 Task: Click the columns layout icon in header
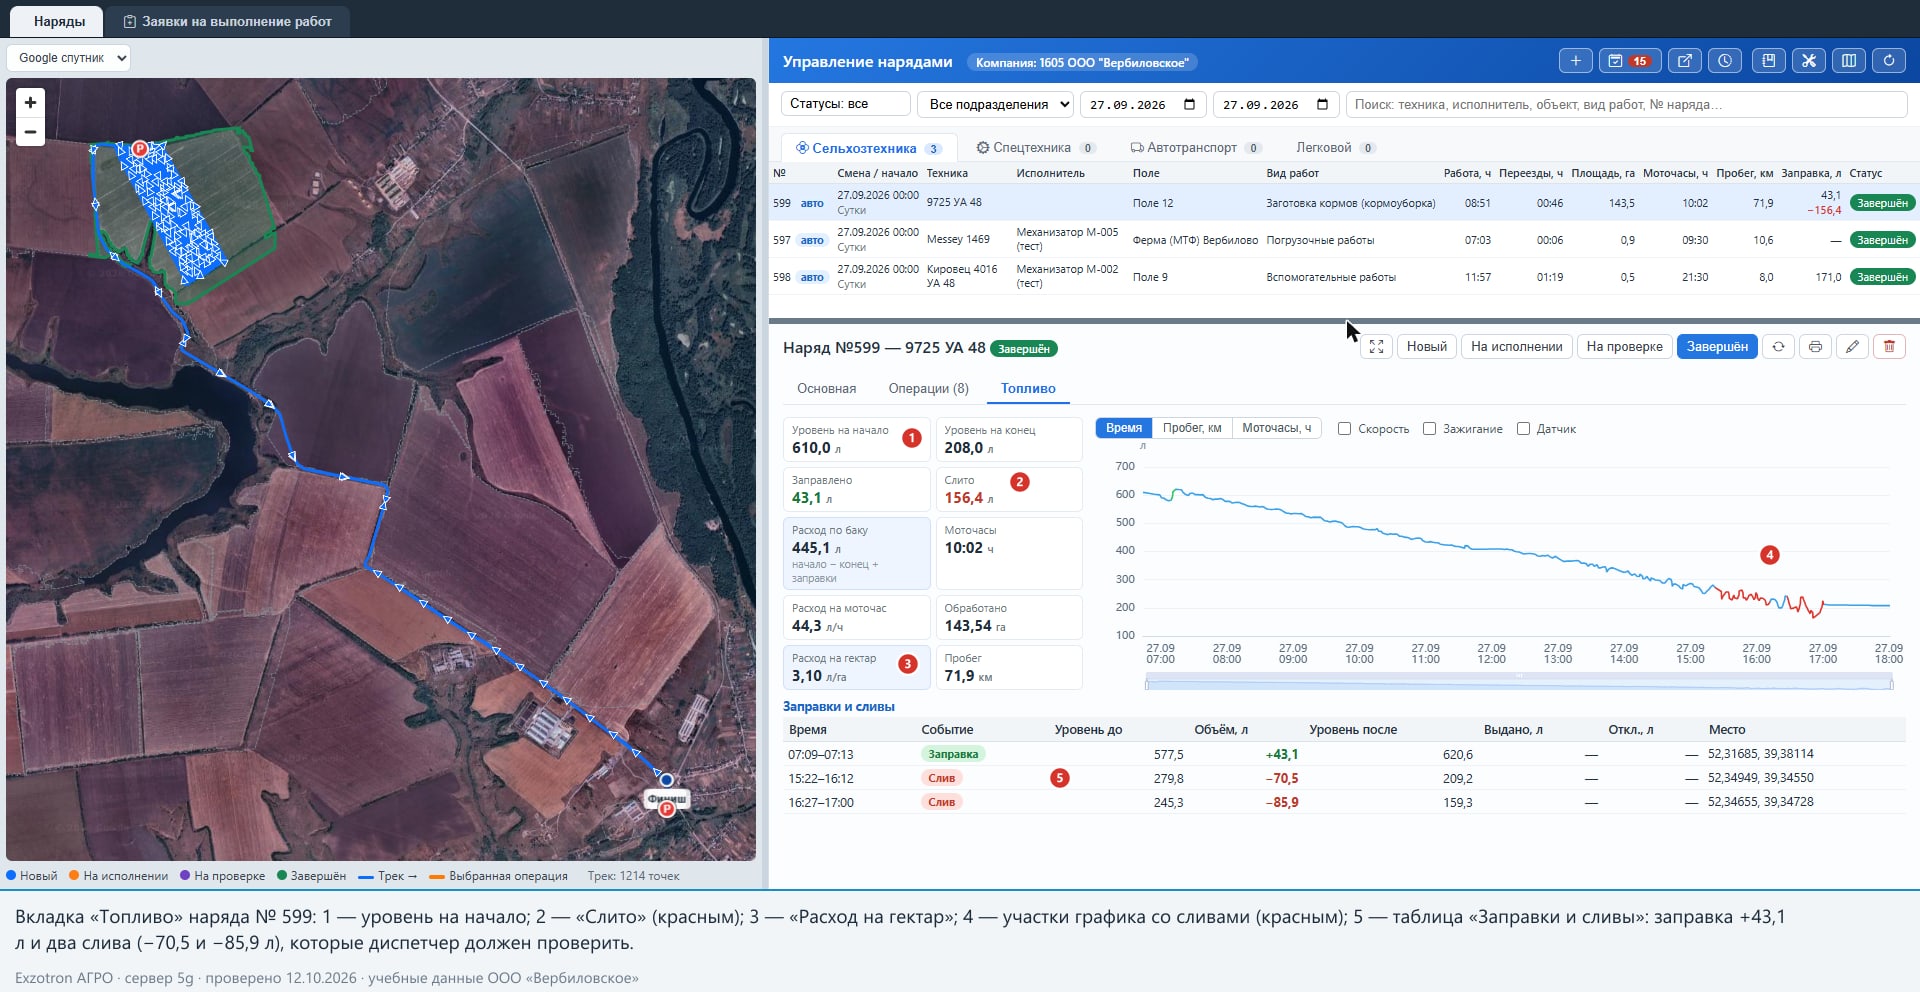(x=1849, y=61)
